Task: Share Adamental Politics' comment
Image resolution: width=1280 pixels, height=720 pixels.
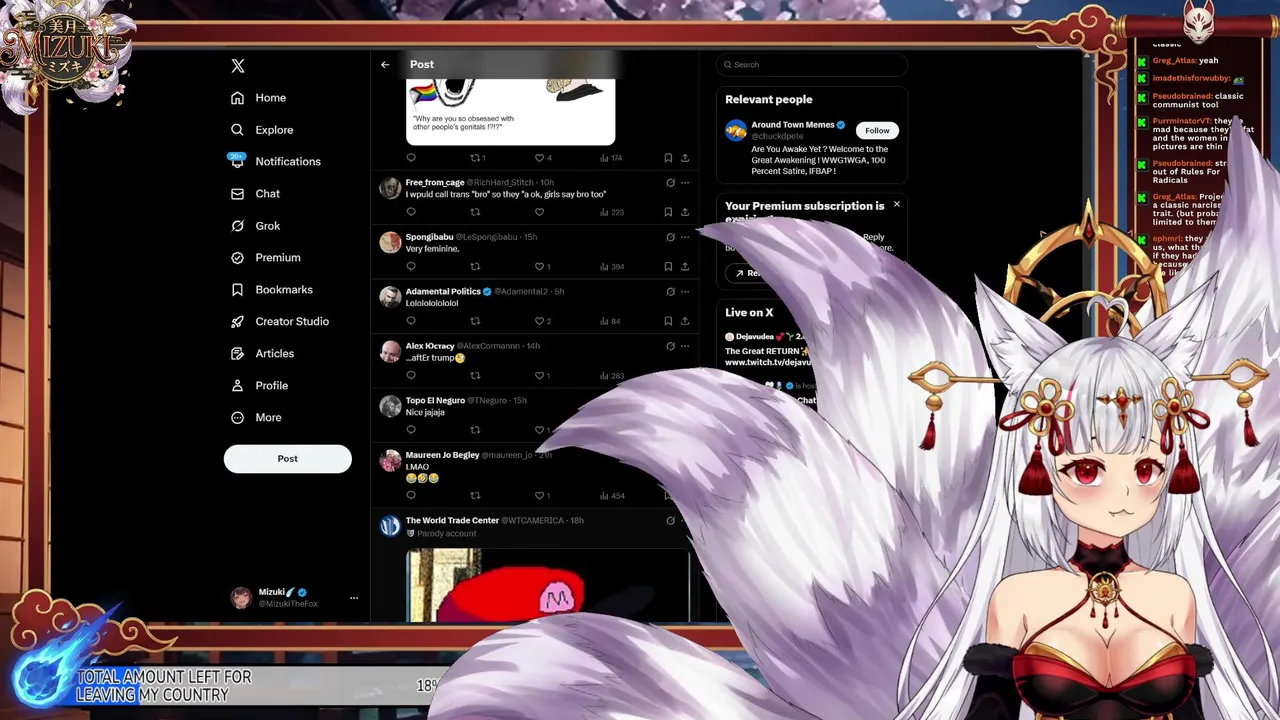Action: click(685, 321)
